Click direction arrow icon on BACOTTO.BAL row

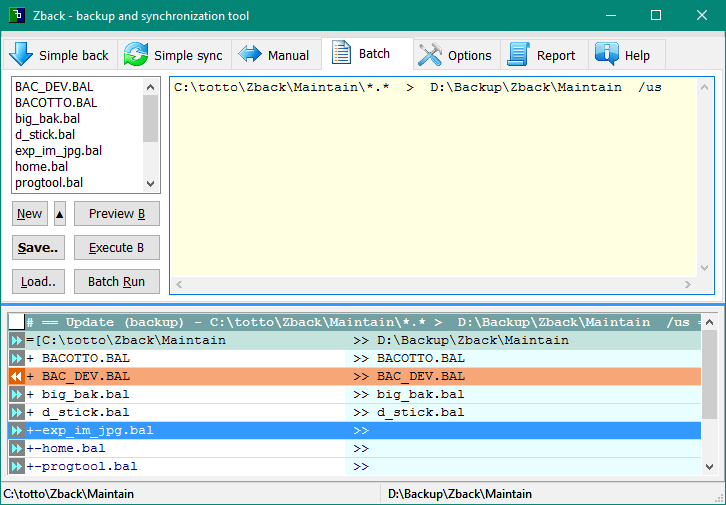click(17, 358)
